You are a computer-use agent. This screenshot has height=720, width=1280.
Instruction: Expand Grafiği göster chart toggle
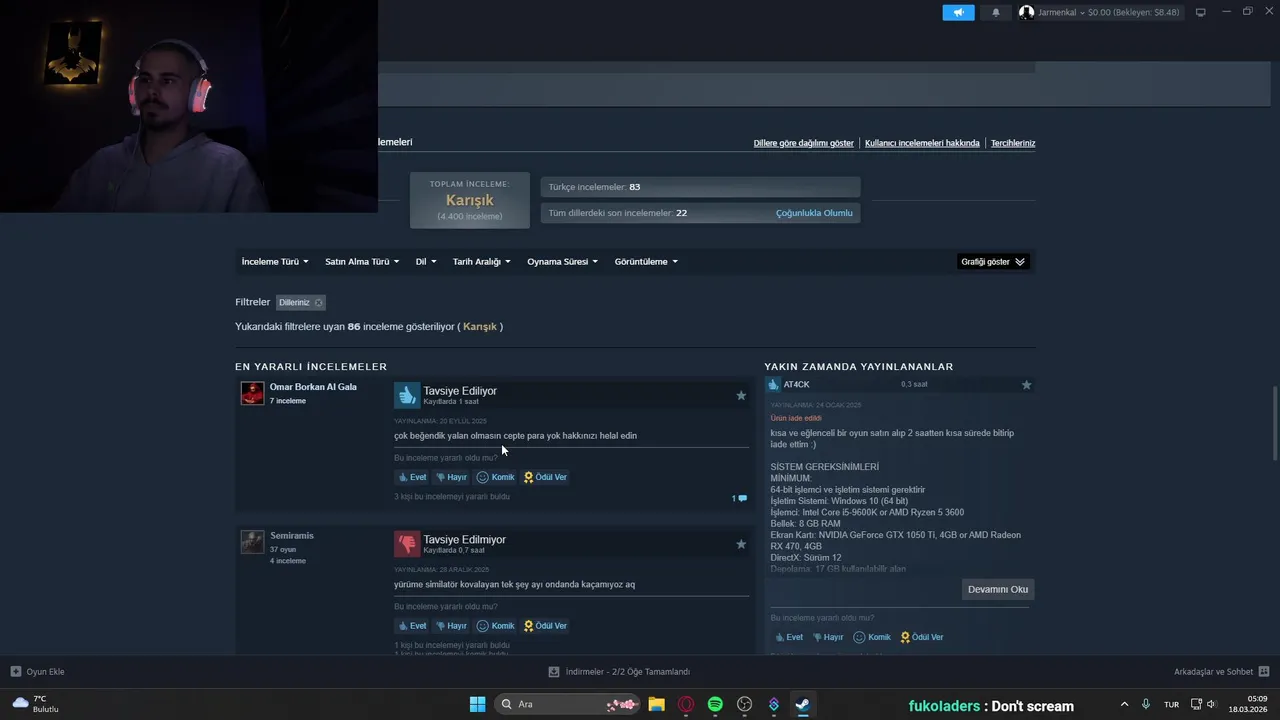click(993, 262)
